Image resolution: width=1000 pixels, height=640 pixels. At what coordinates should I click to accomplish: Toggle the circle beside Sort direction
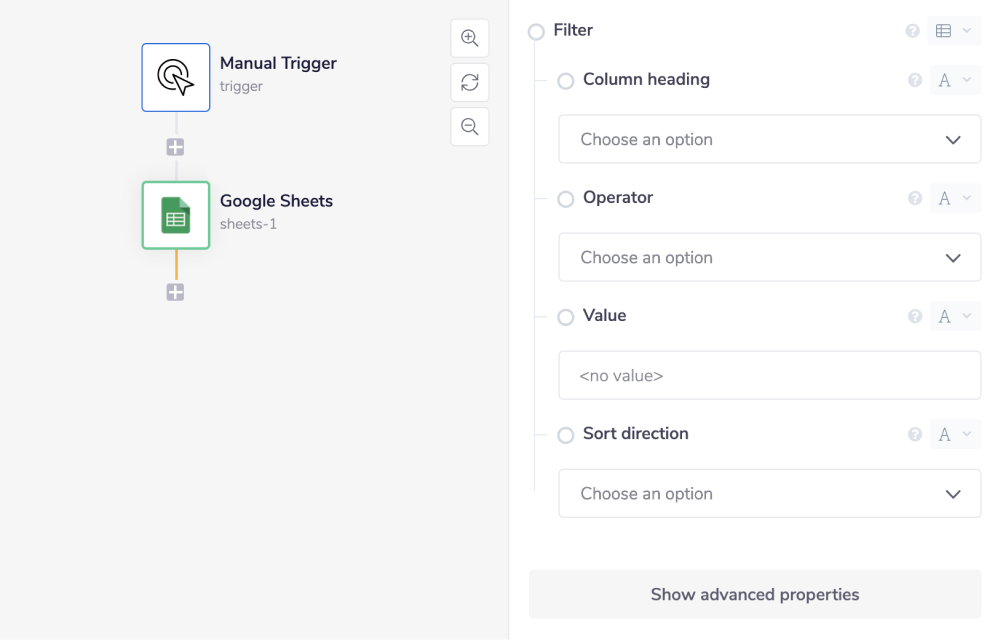pos(565,434)
